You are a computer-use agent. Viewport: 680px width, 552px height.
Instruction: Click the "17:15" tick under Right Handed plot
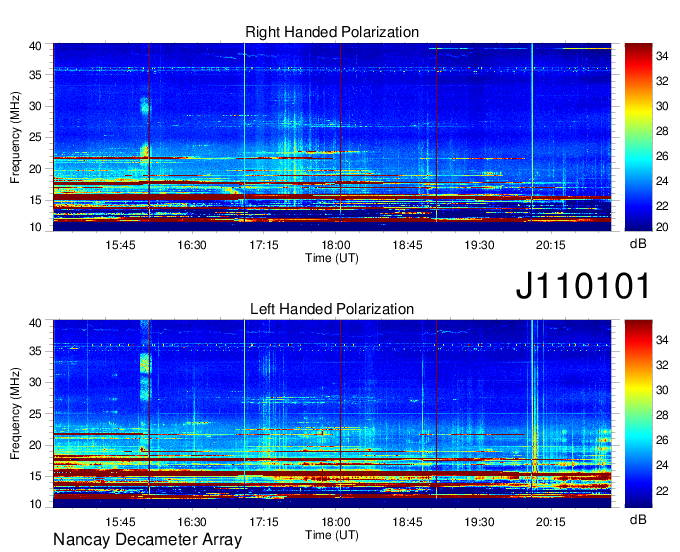tap(264, 245)
